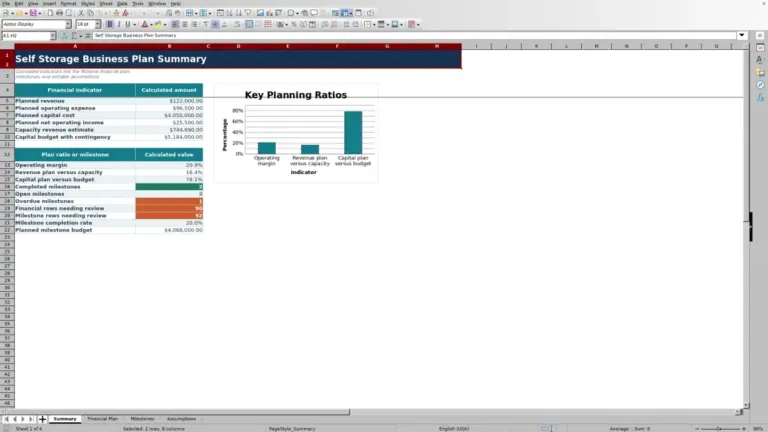This screenshot has height=432, width=768.
Task: Open the File menu
Action: 6,3
